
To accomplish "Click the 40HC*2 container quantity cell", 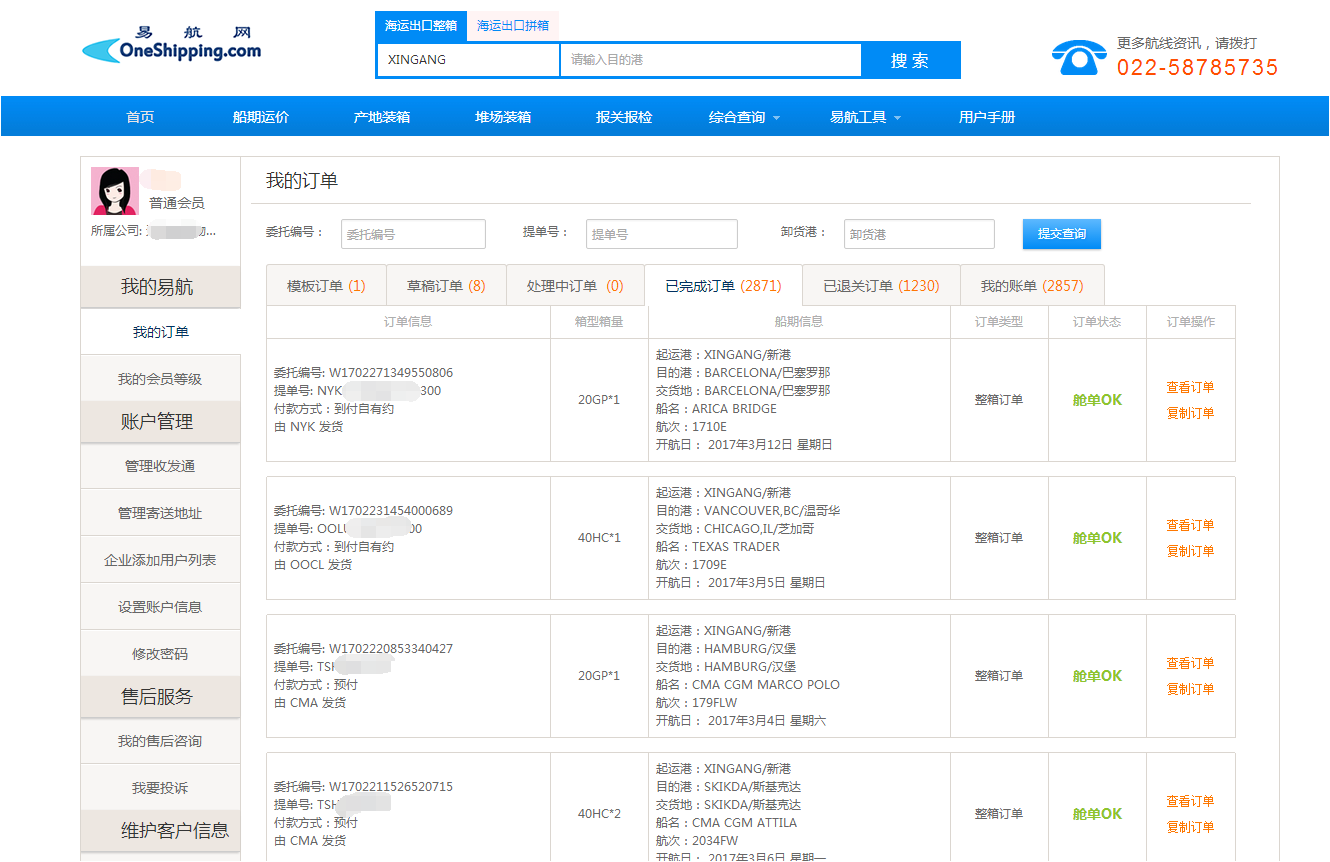I will 599,814.
